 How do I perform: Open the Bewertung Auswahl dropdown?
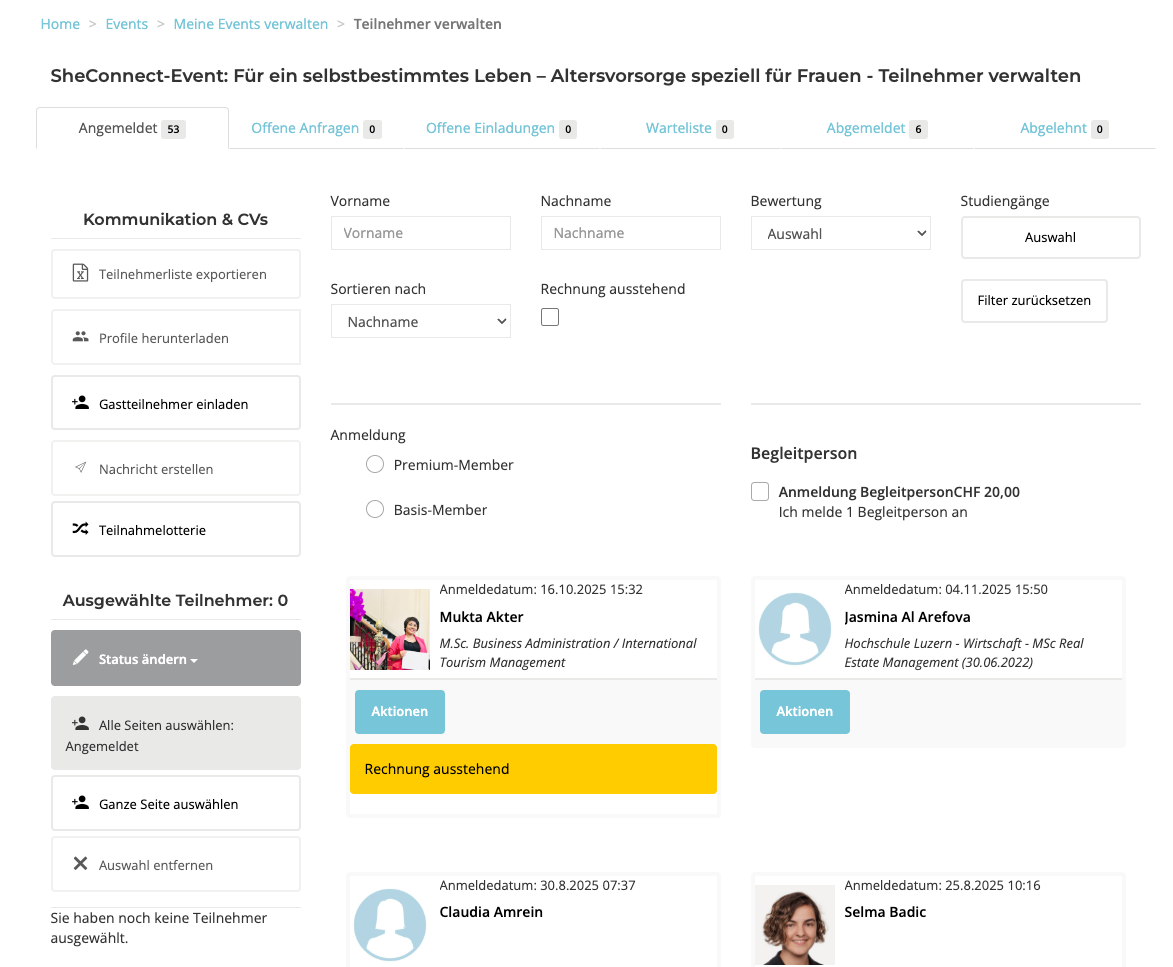coord(840,234)
